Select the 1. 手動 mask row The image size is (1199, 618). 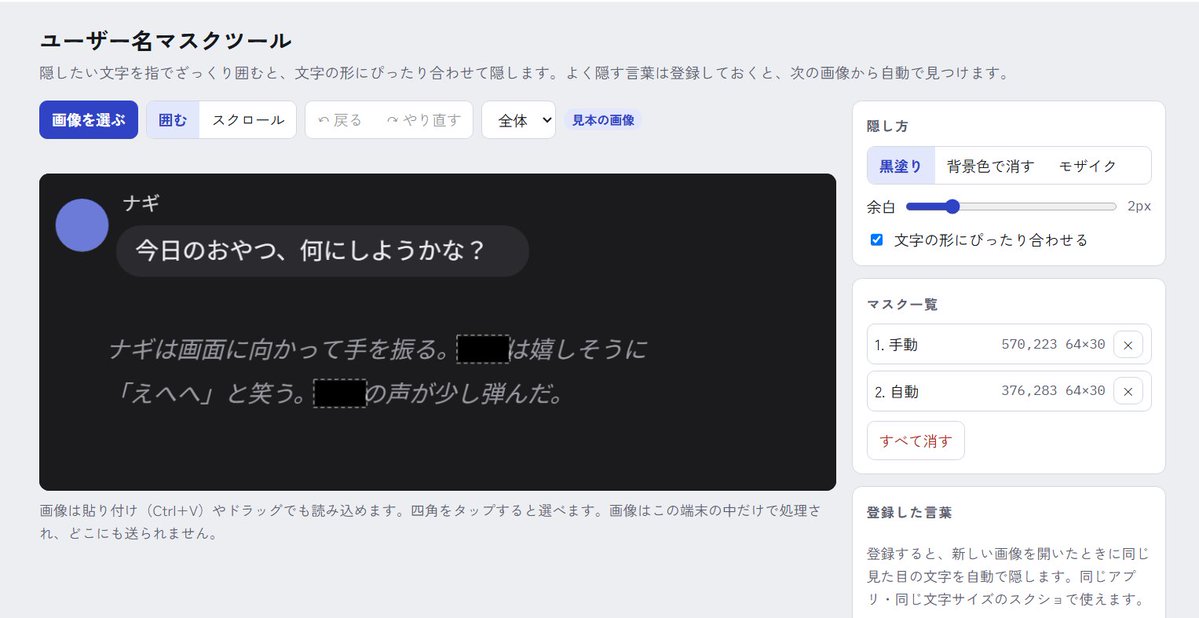(1009, 344)
